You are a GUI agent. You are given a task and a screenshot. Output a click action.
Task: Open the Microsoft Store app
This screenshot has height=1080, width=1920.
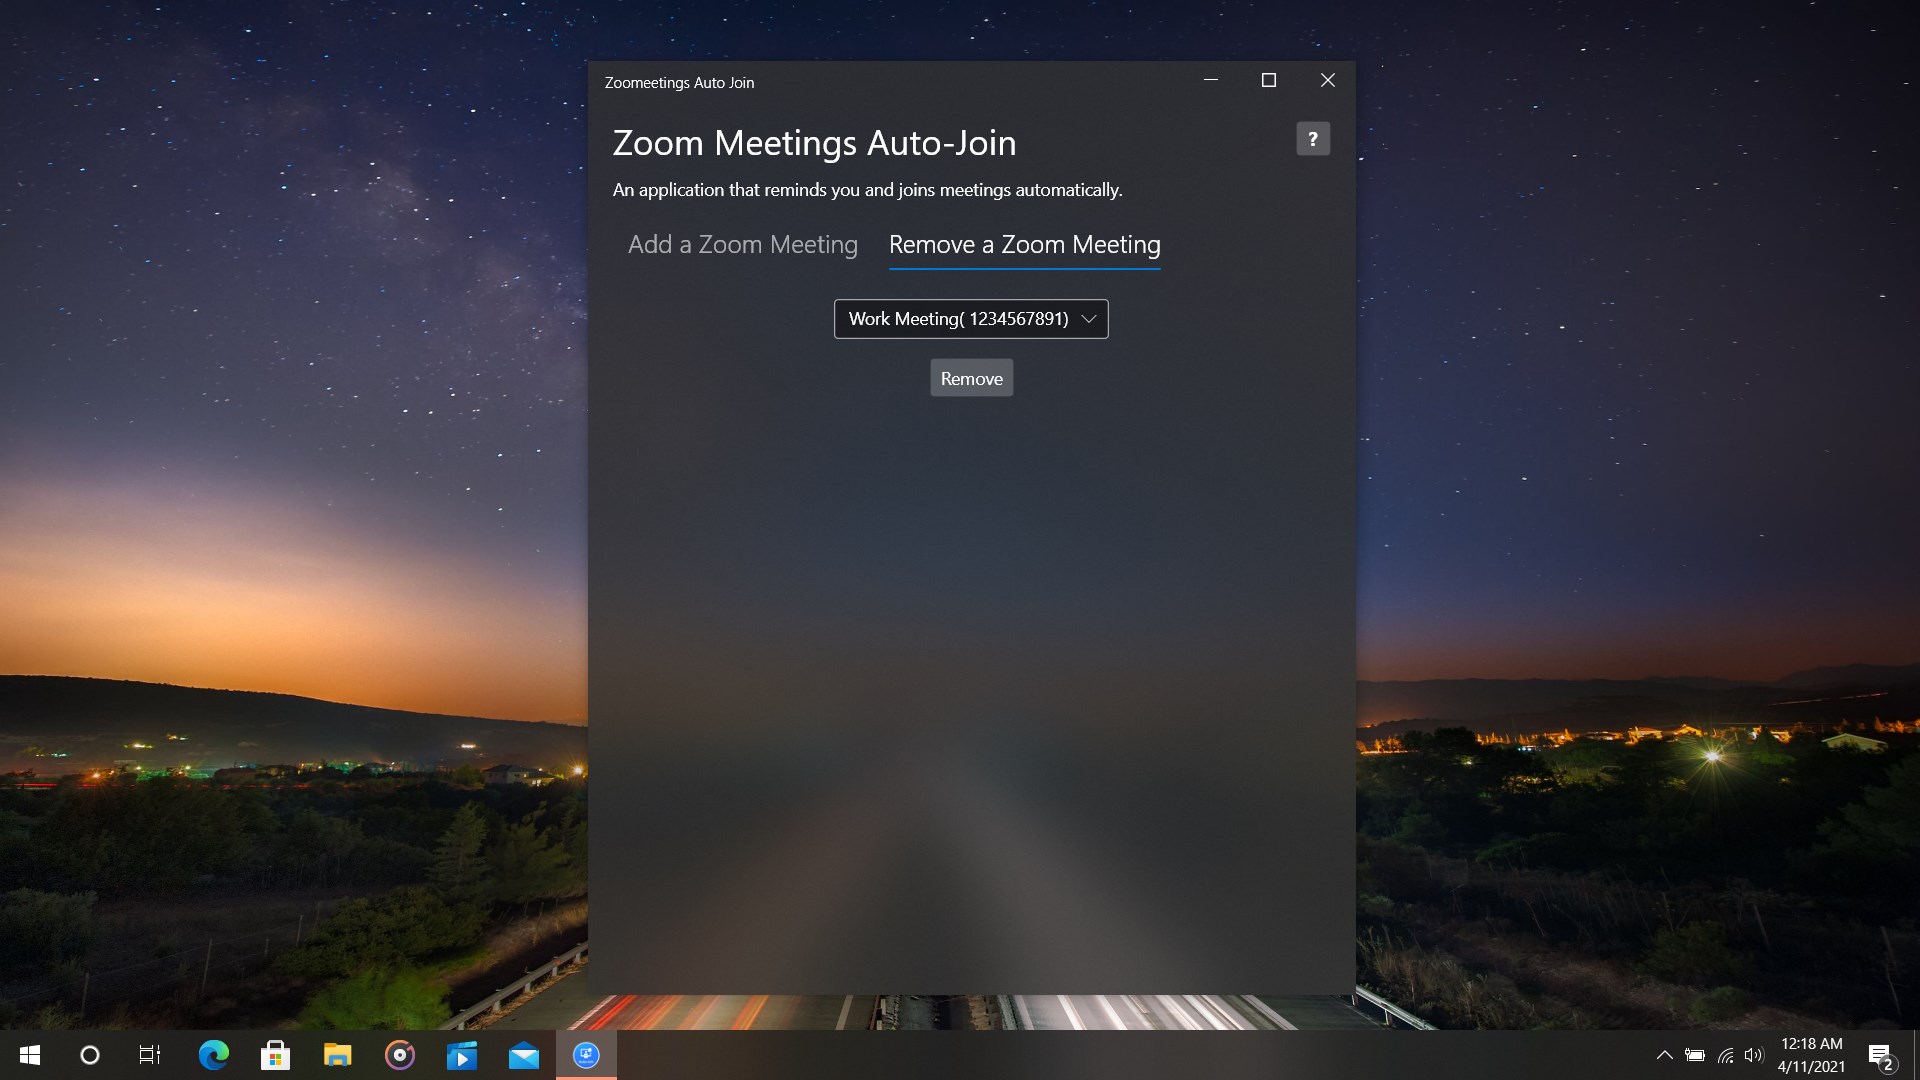(275, 1055)
